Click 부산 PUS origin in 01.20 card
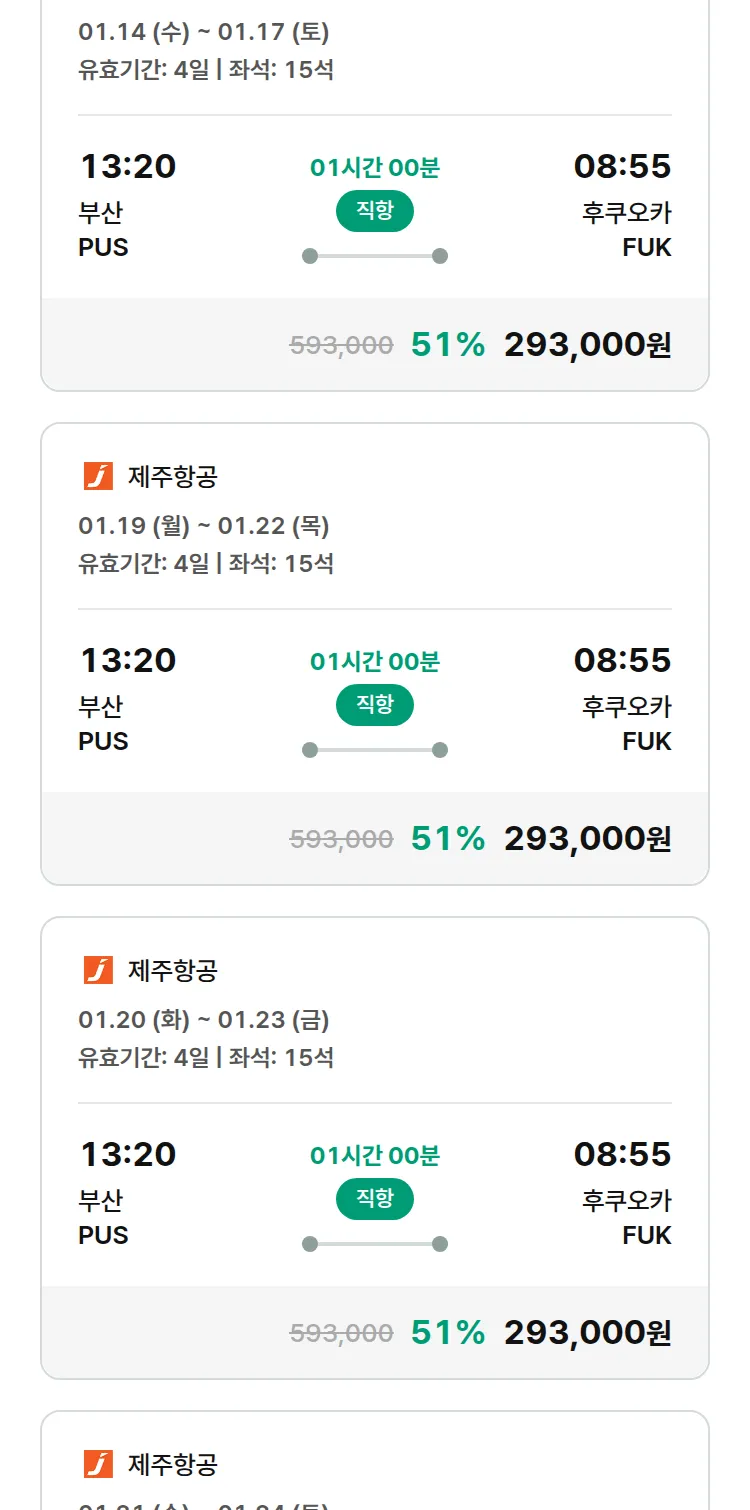This screenshot has height=1510, width=750. click(x=103, y=1217)
